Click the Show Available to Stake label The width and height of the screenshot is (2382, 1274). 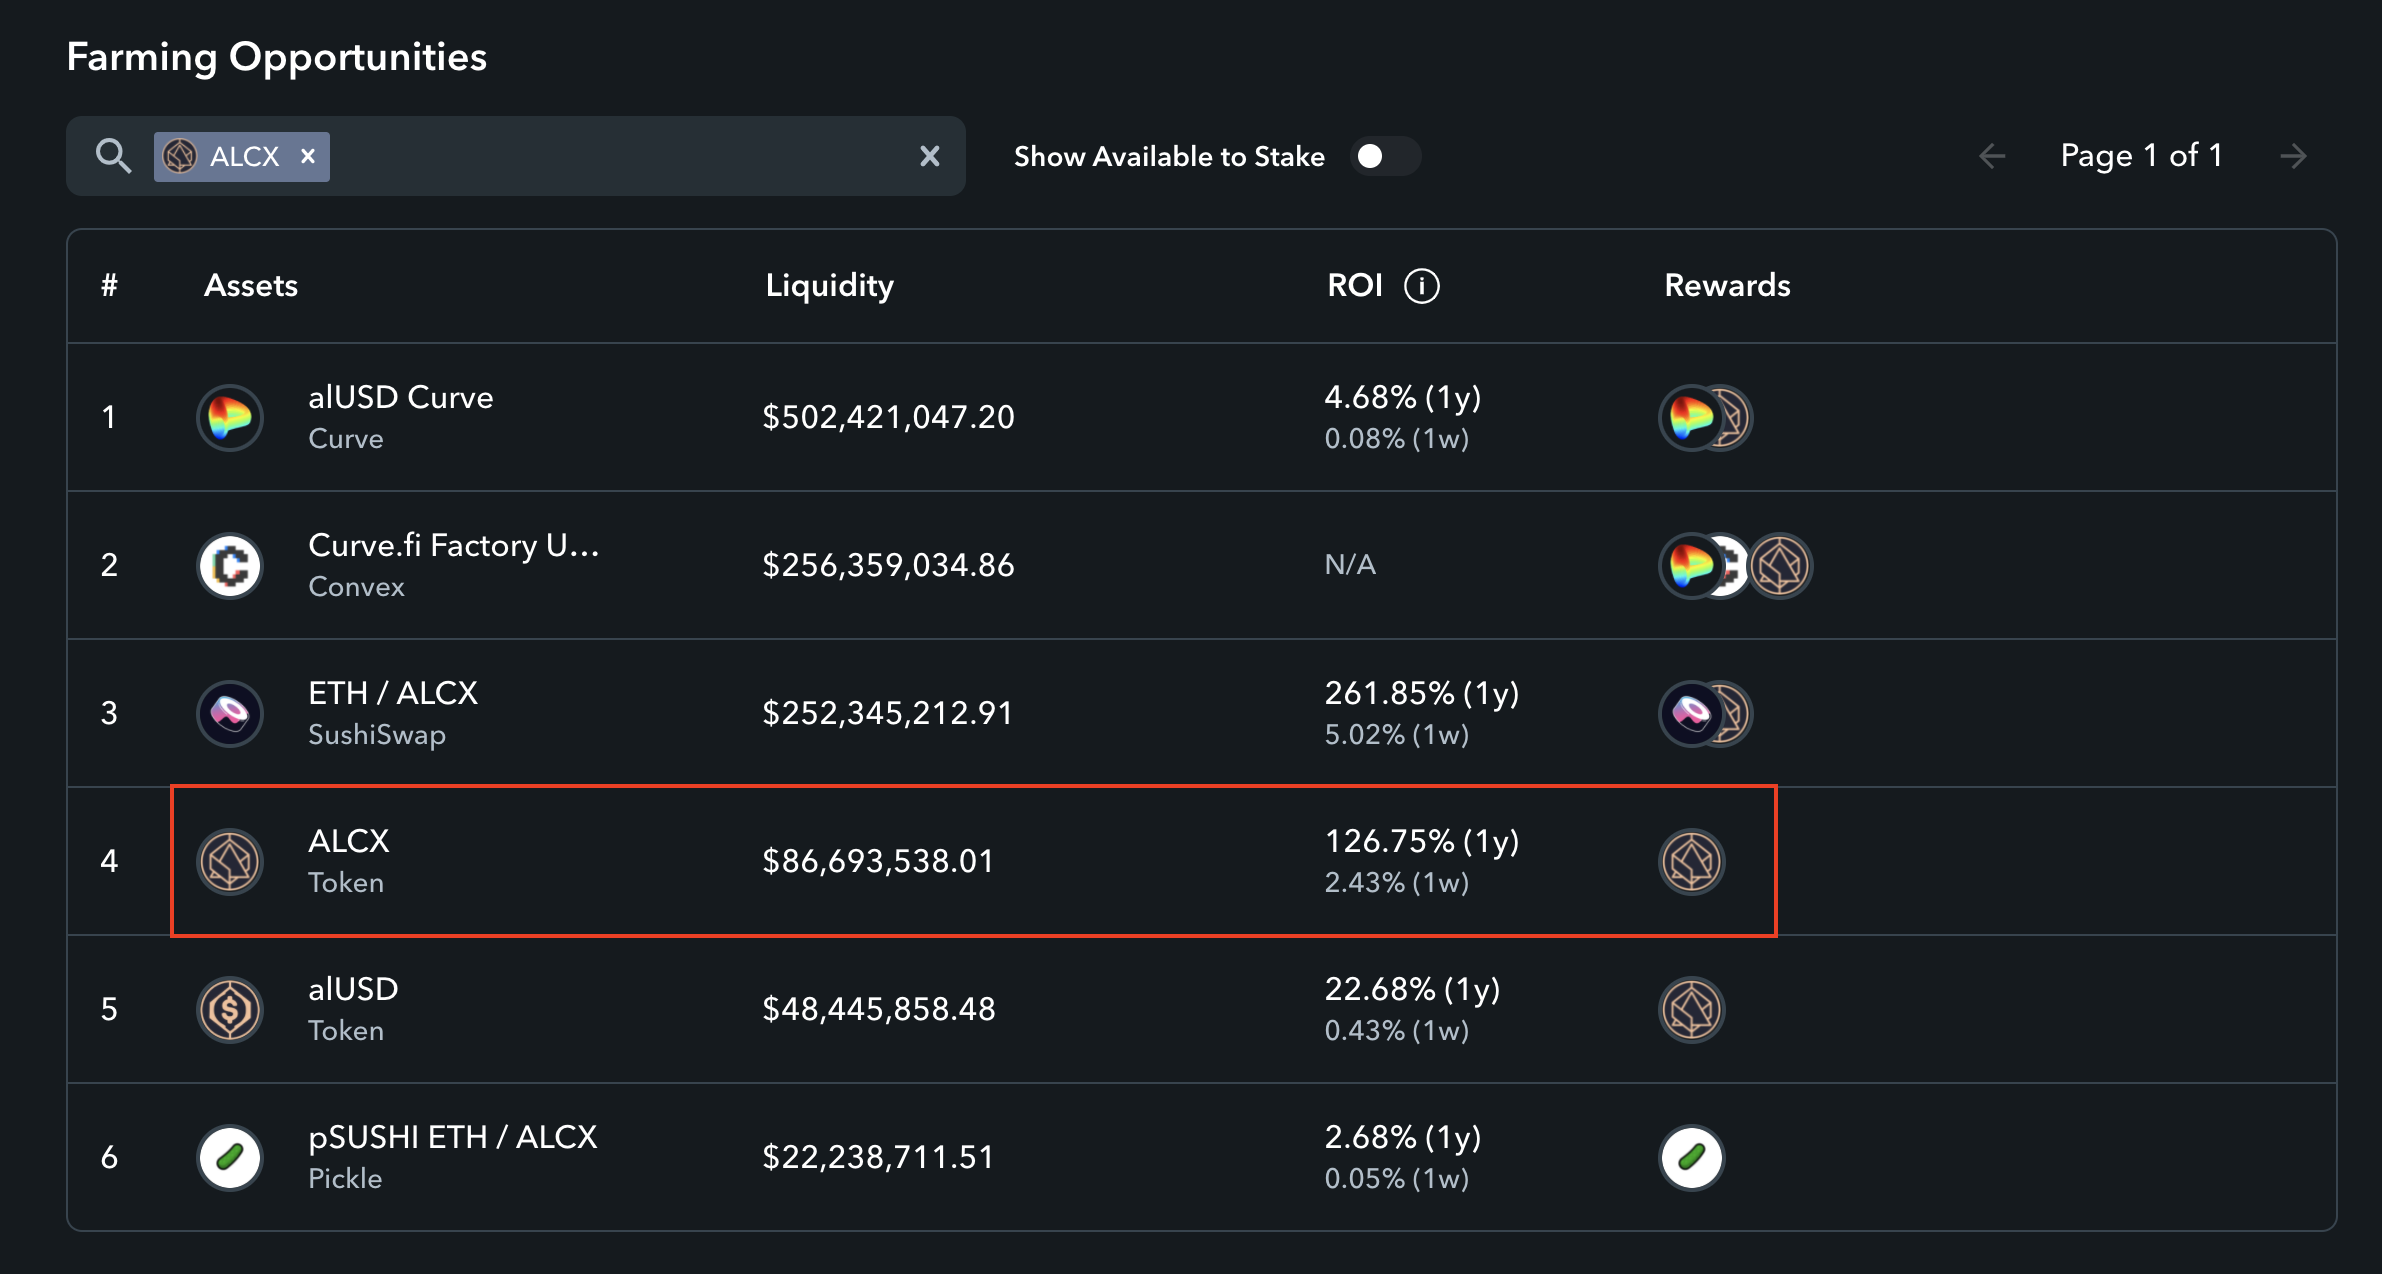(x=1169, y=156)
